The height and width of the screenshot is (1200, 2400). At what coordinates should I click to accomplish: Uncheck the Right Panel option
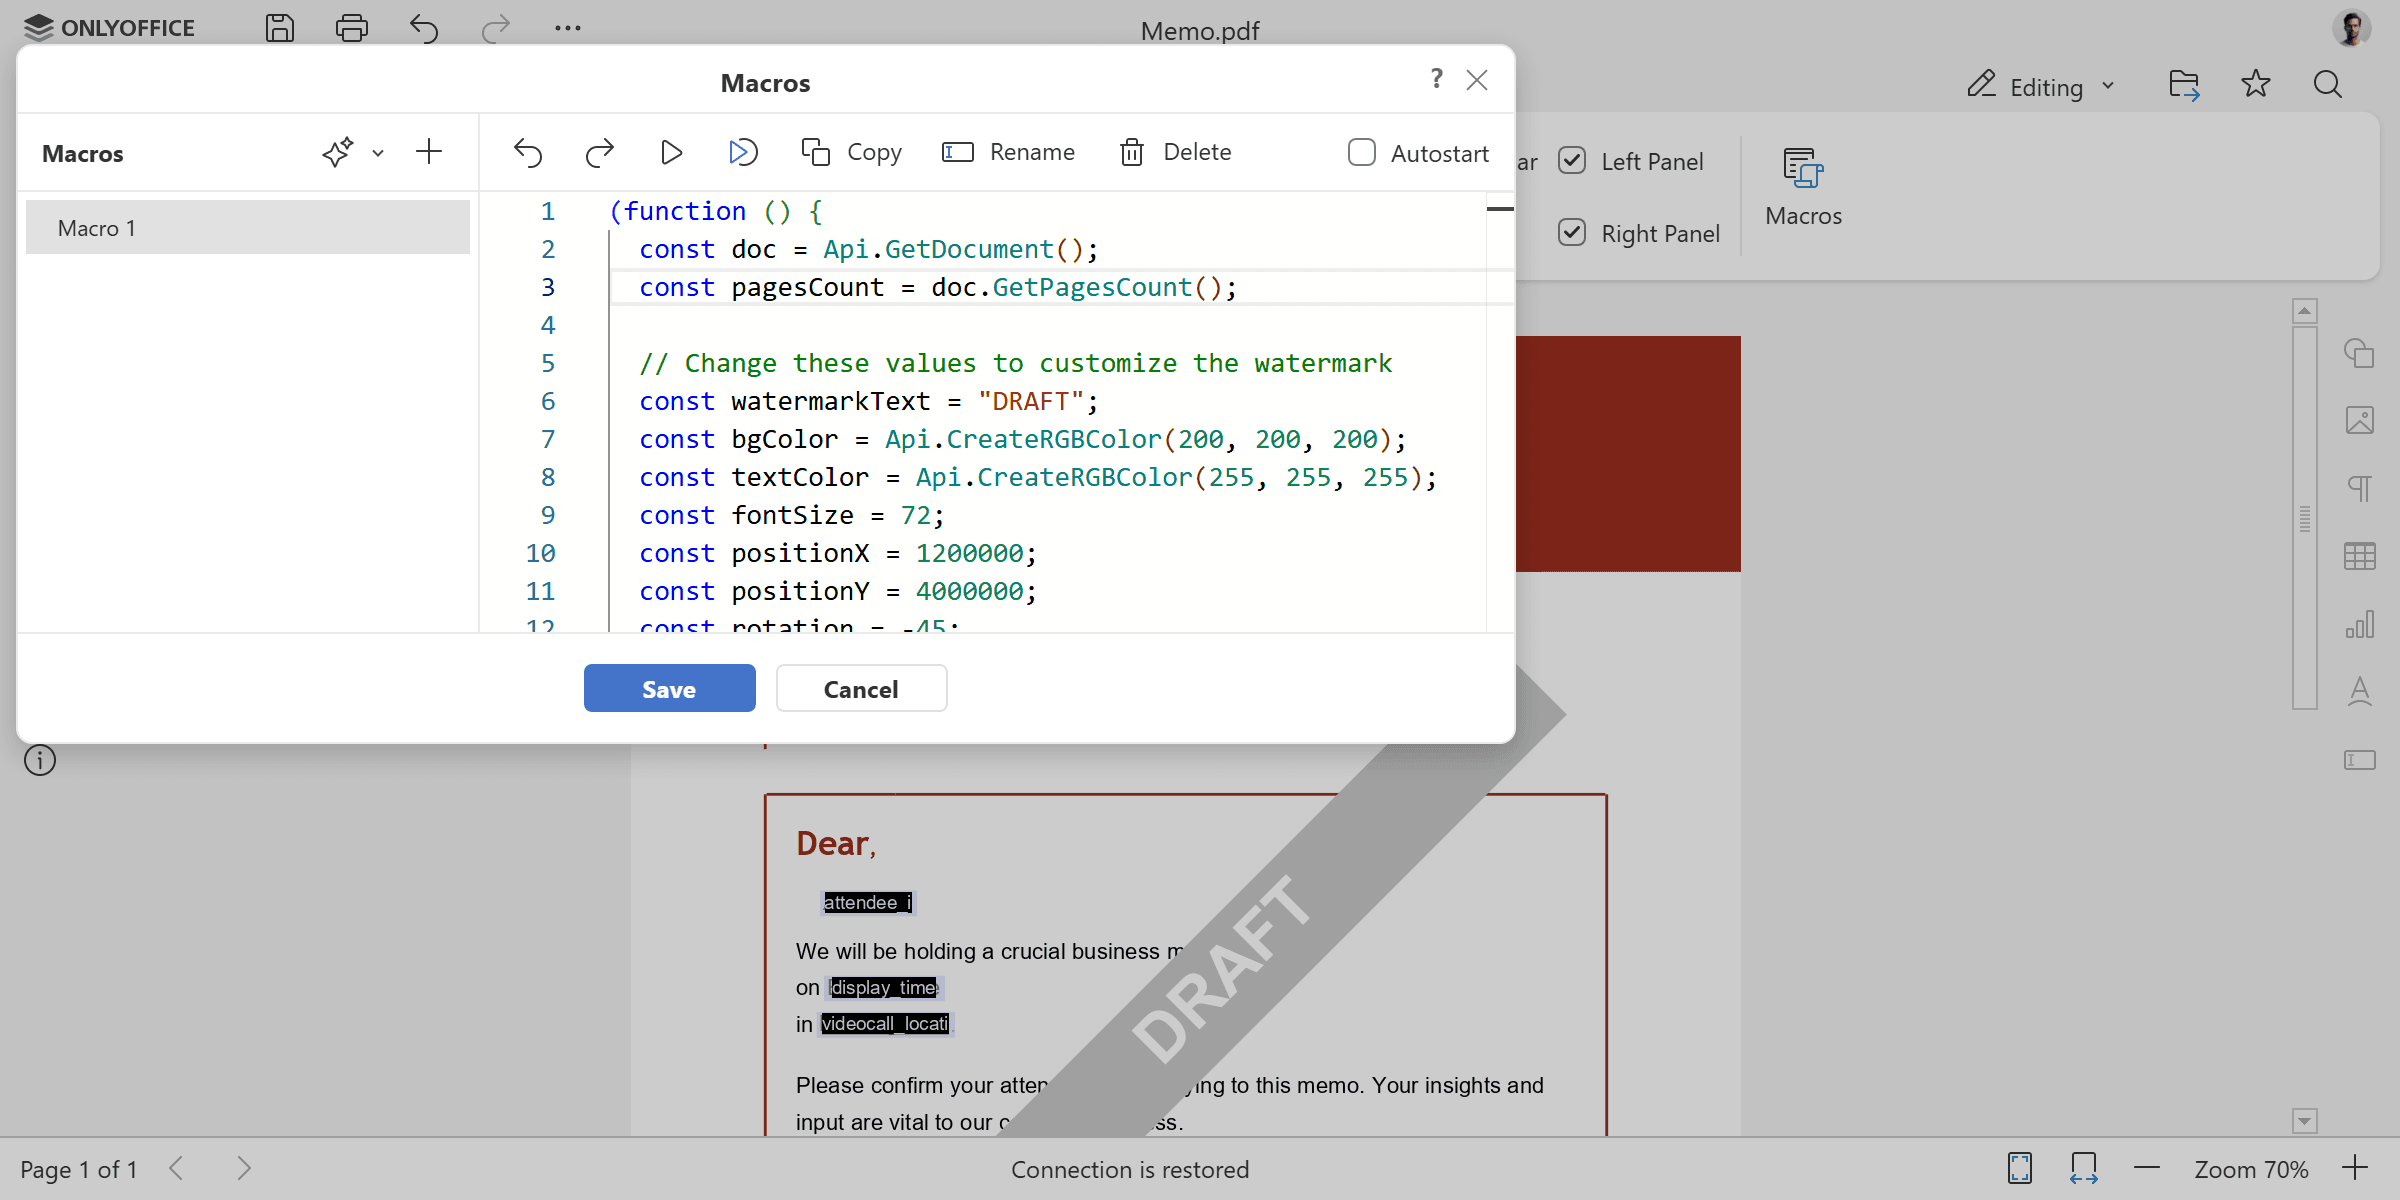pos(1572,232)
